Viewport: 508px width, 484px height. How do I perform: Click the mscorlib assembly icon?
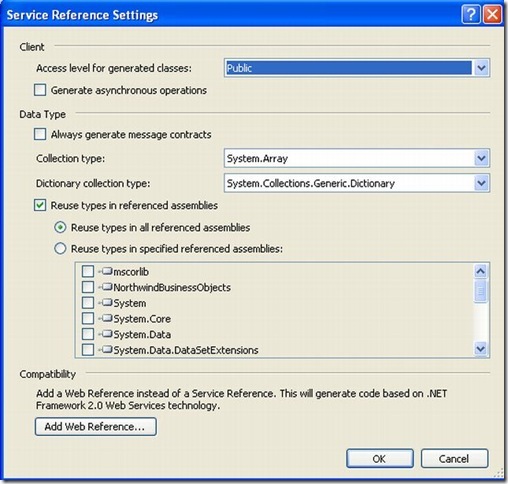[x=107, y=271]
